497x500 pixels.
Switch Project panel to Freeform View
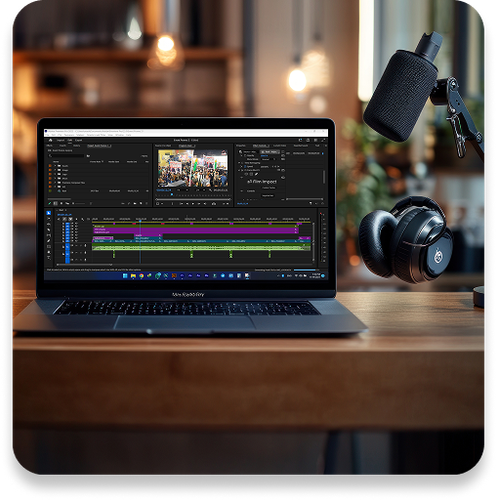tap(67, 203)
